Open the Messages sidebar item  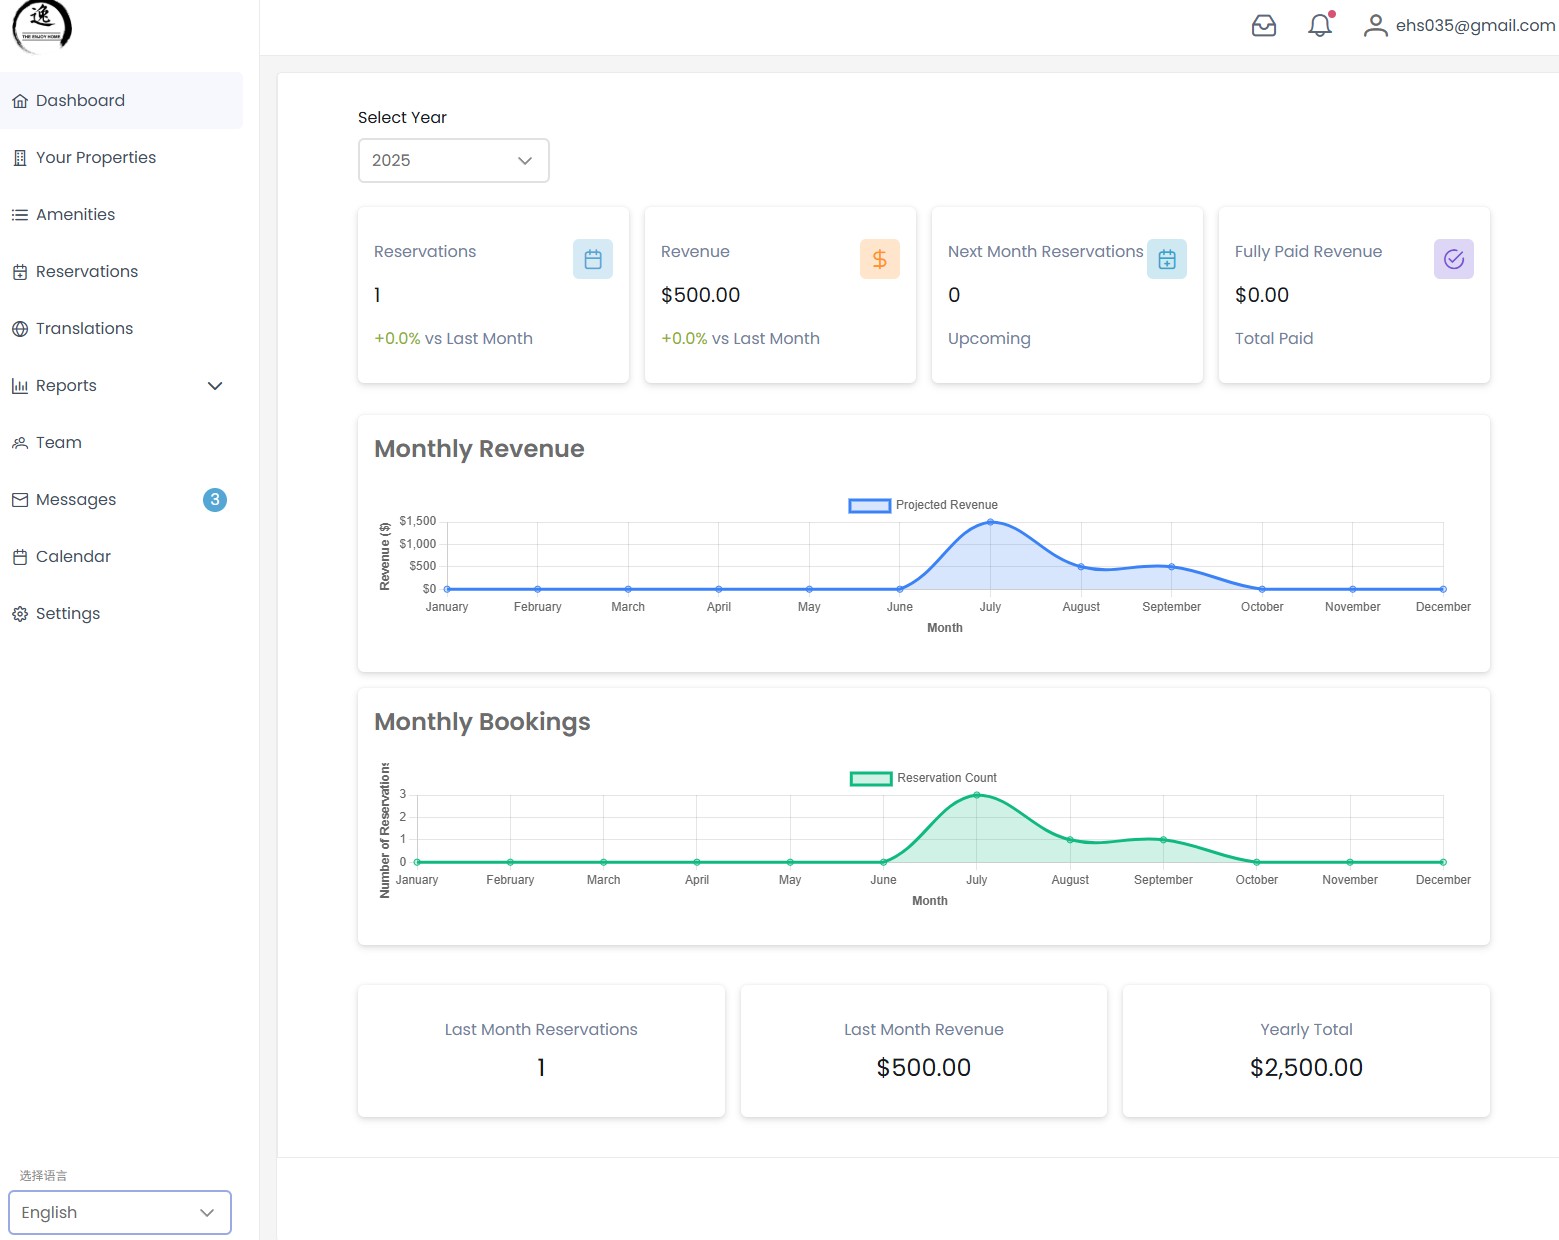pos(76,500)
